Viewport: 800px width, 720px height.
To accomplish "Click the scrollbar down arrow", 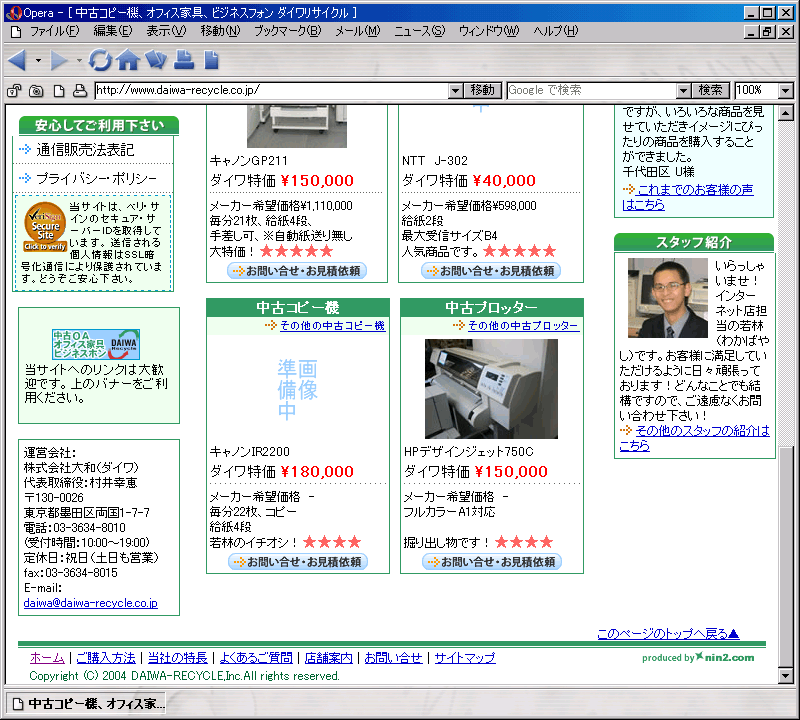I will click(x=786, y=676).
